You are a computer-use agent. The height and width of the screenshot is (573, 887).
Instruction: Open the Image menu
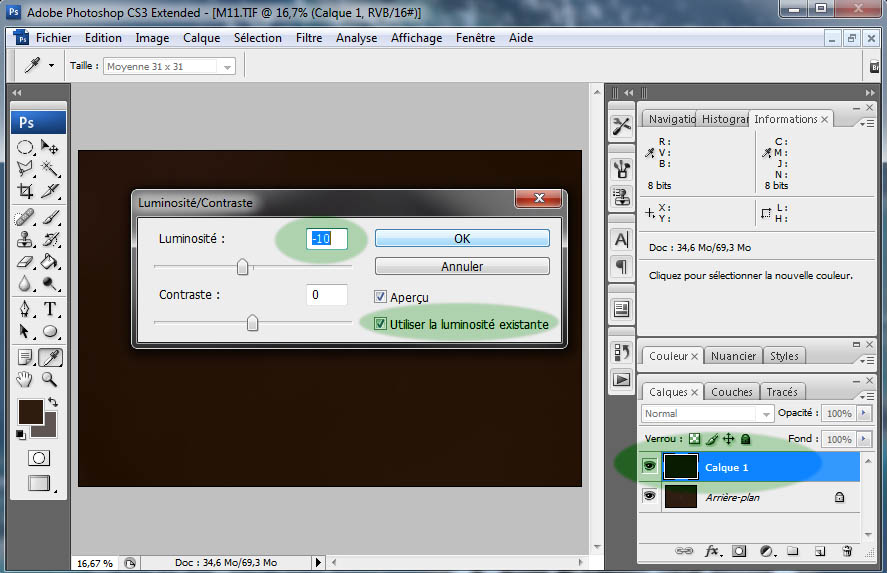pyautogui.click(x=152, y=38)
